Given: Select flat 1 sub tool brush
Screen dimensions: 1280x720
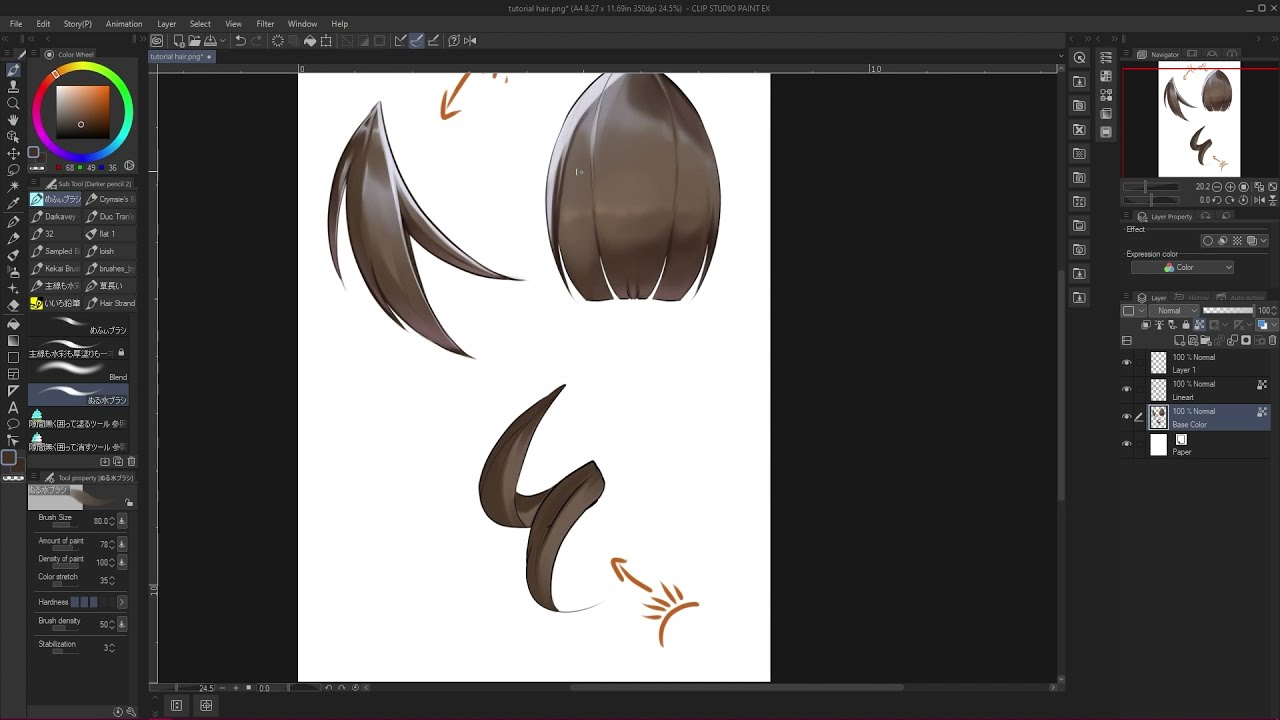Looking at the screenshot, I should tap(109, 234).
